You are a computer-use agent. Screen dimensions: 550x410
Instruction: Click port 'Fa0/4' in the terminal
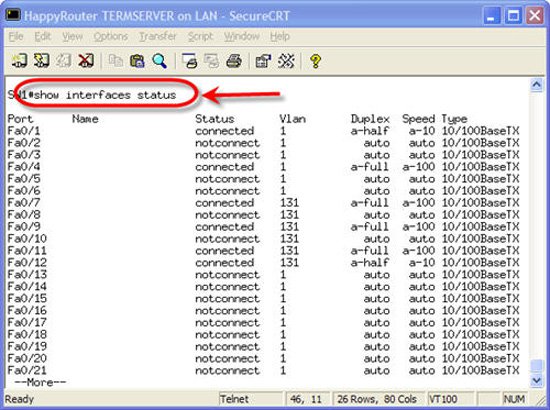tap(24, 167)
